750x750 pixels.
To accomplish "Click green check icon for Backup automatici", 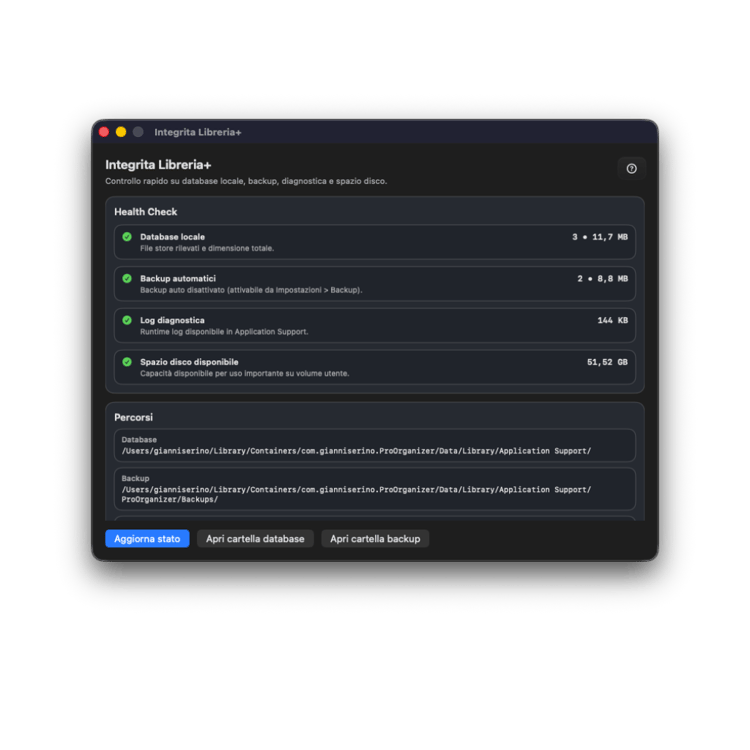I will [x=127, y=278].
